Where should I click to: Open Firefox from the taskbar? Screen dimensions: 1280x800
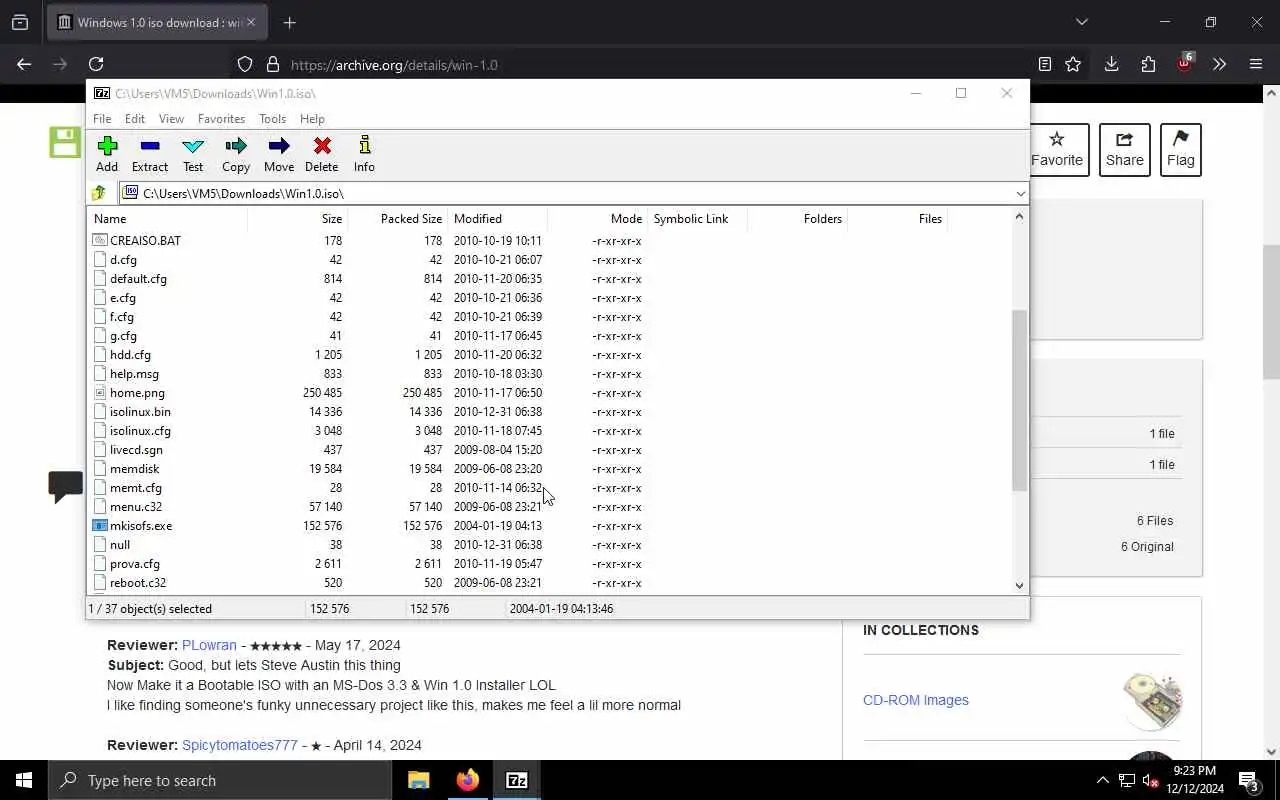point(468,780)
